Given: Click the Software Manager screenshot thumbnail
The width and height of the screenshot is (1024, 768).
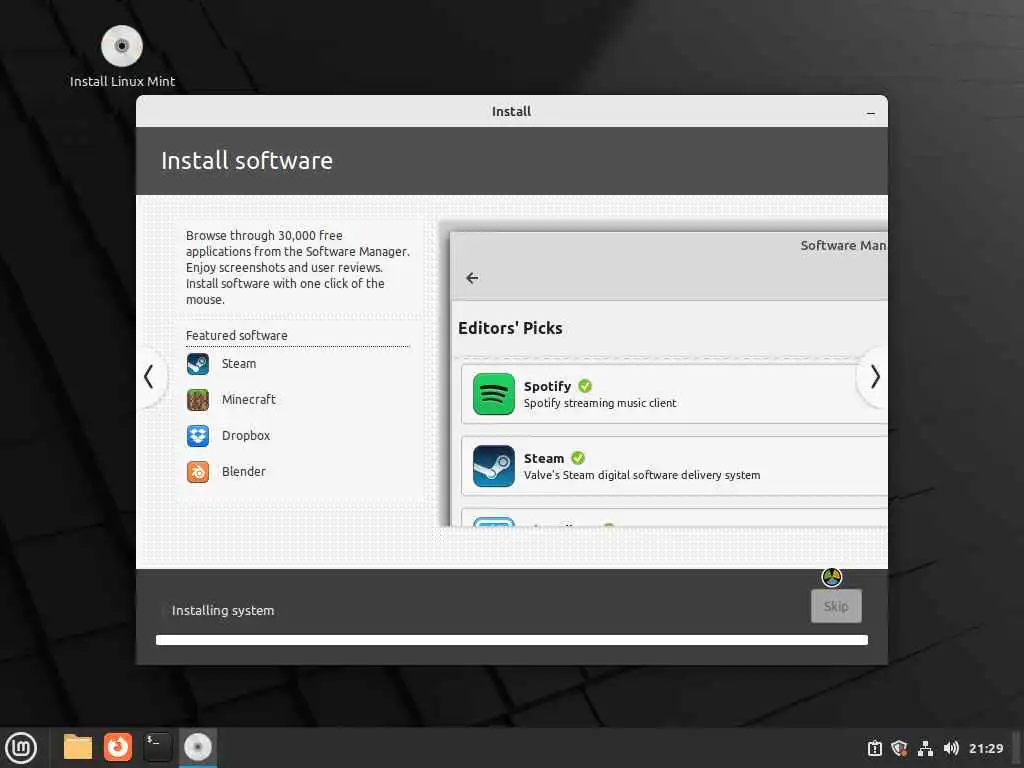Looking at the screenshot, I should click(669, 379).
